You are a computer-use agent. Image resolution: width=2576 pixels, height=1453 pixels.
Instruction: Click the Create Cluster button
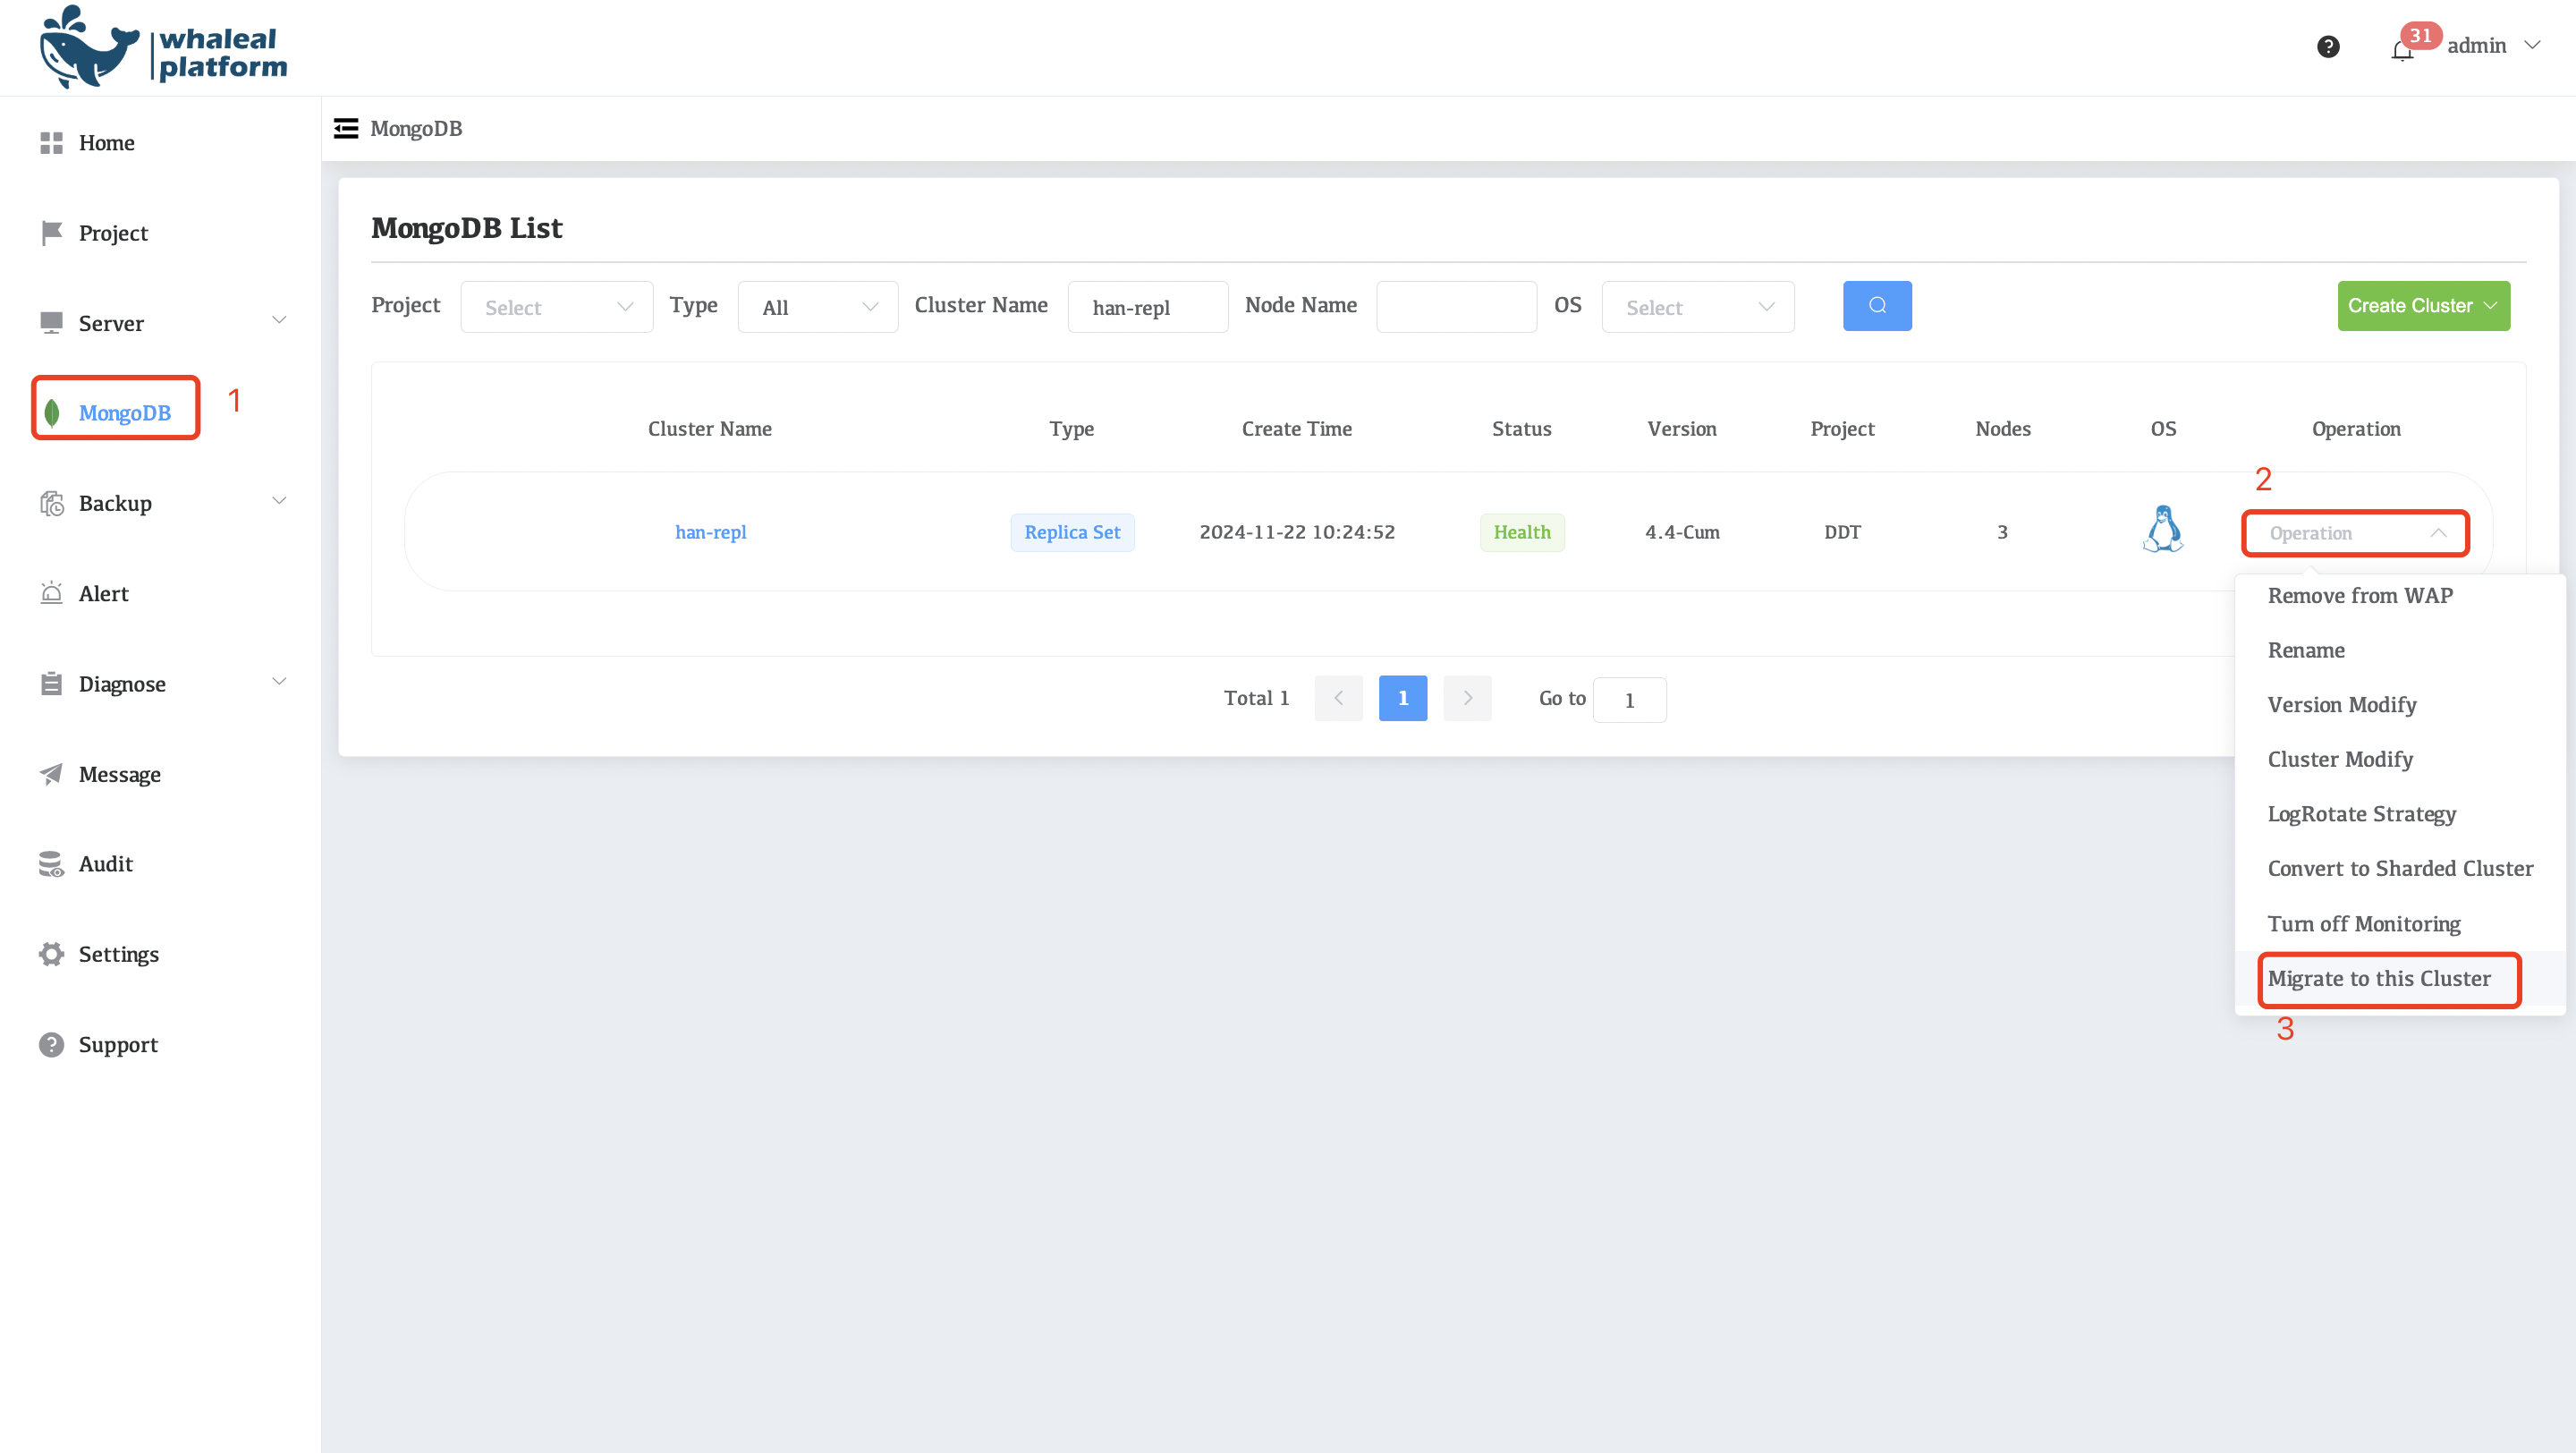[2422, 306]
